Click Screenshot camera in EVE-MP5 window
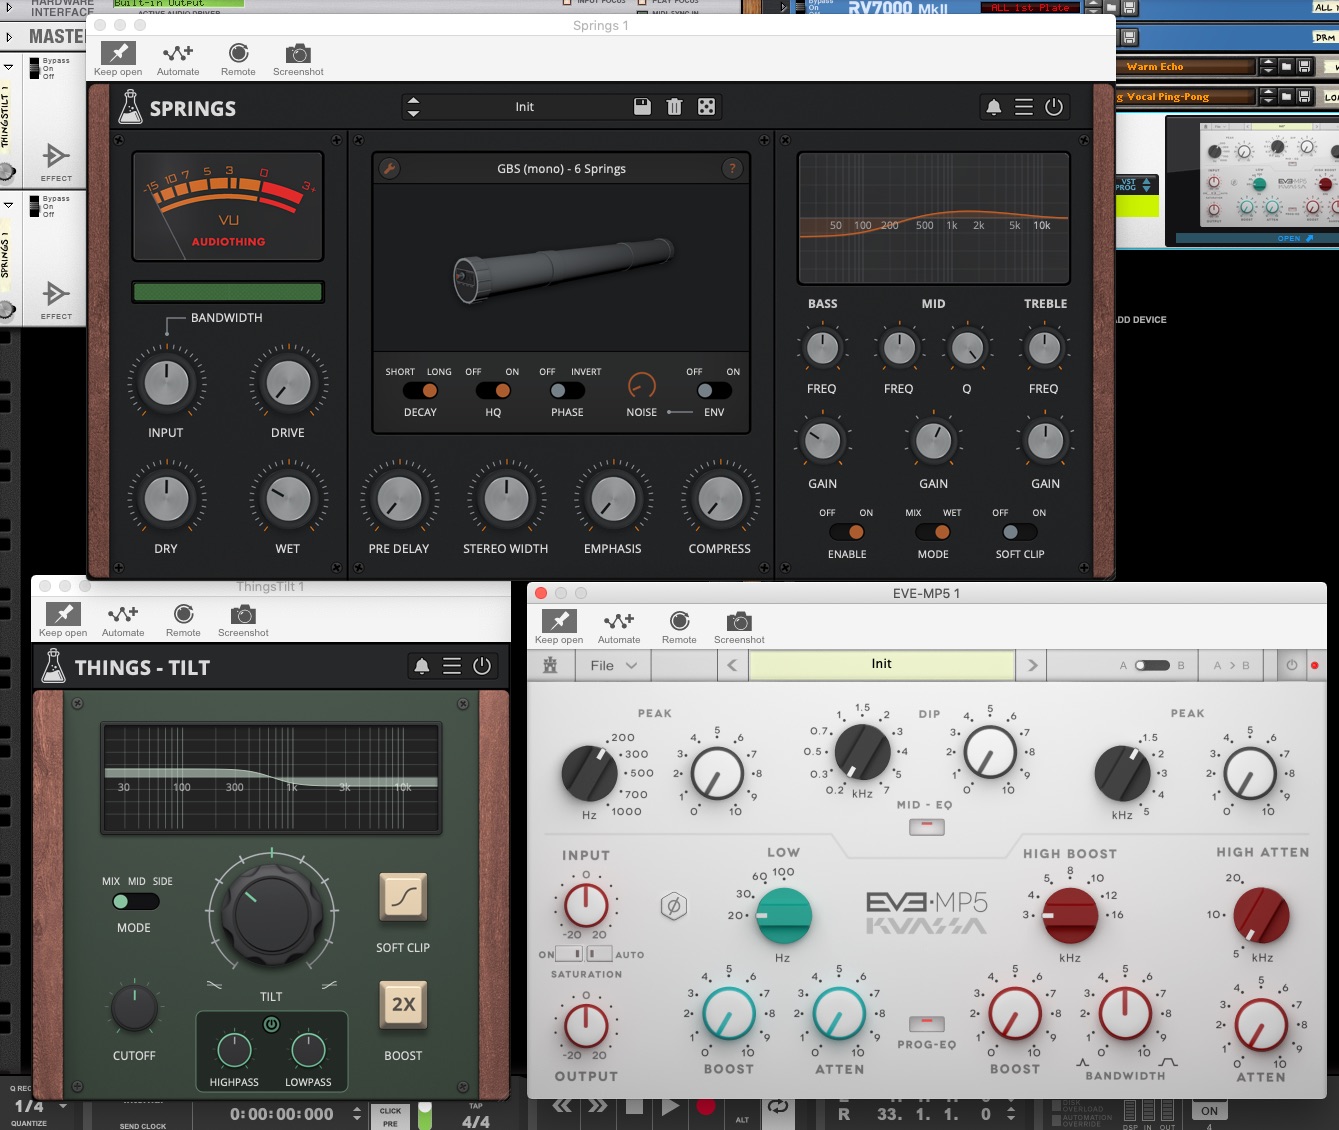 pyautogui.click(x=739, y=622)
